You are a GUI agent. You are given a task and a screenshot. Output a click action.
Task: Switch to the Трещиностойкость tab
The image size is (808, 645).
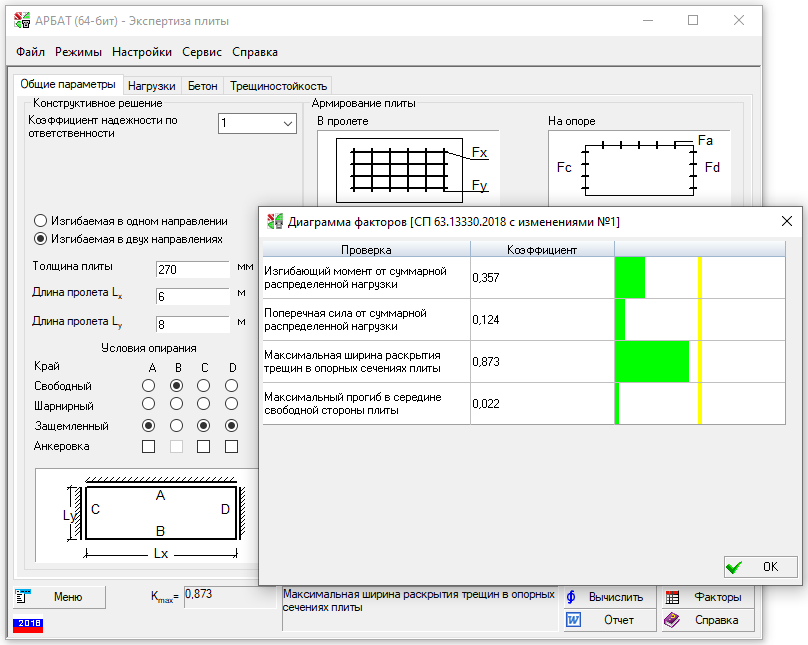point(278,87)
